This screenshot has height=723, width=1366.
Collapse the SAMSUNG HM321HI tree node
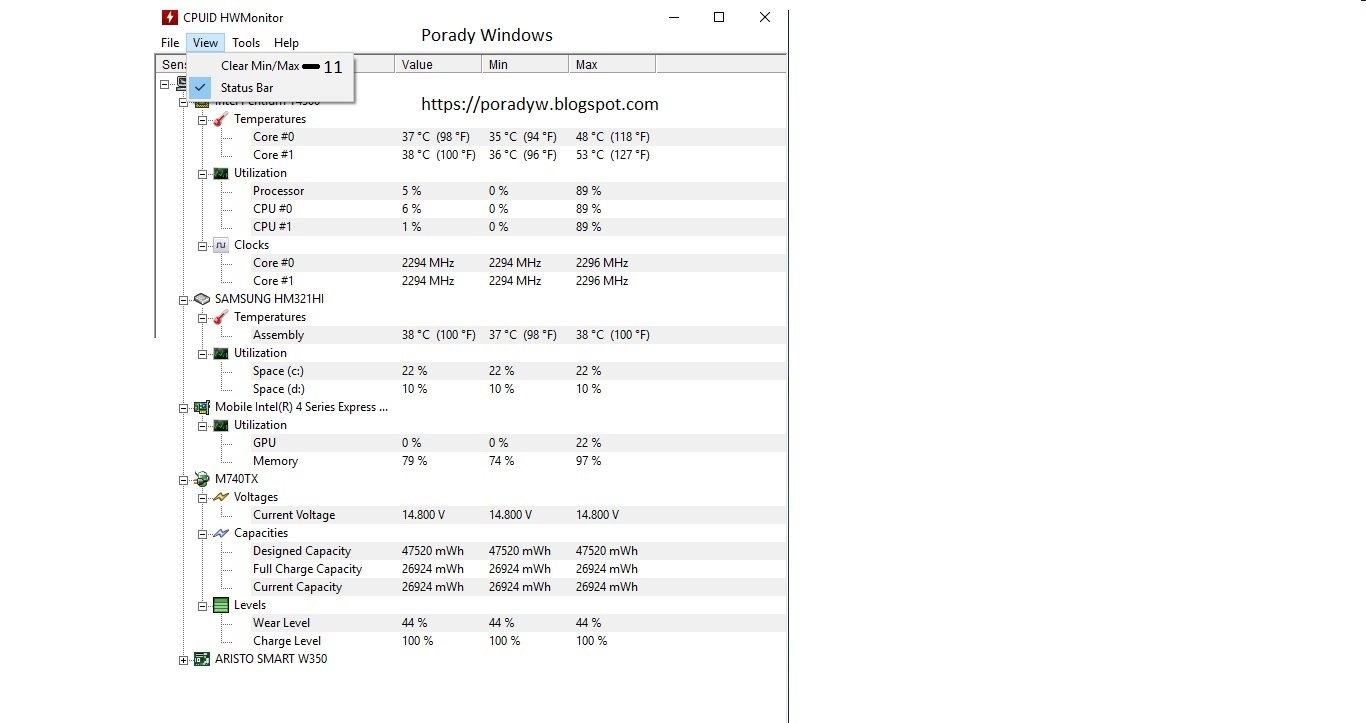(183, 300)
